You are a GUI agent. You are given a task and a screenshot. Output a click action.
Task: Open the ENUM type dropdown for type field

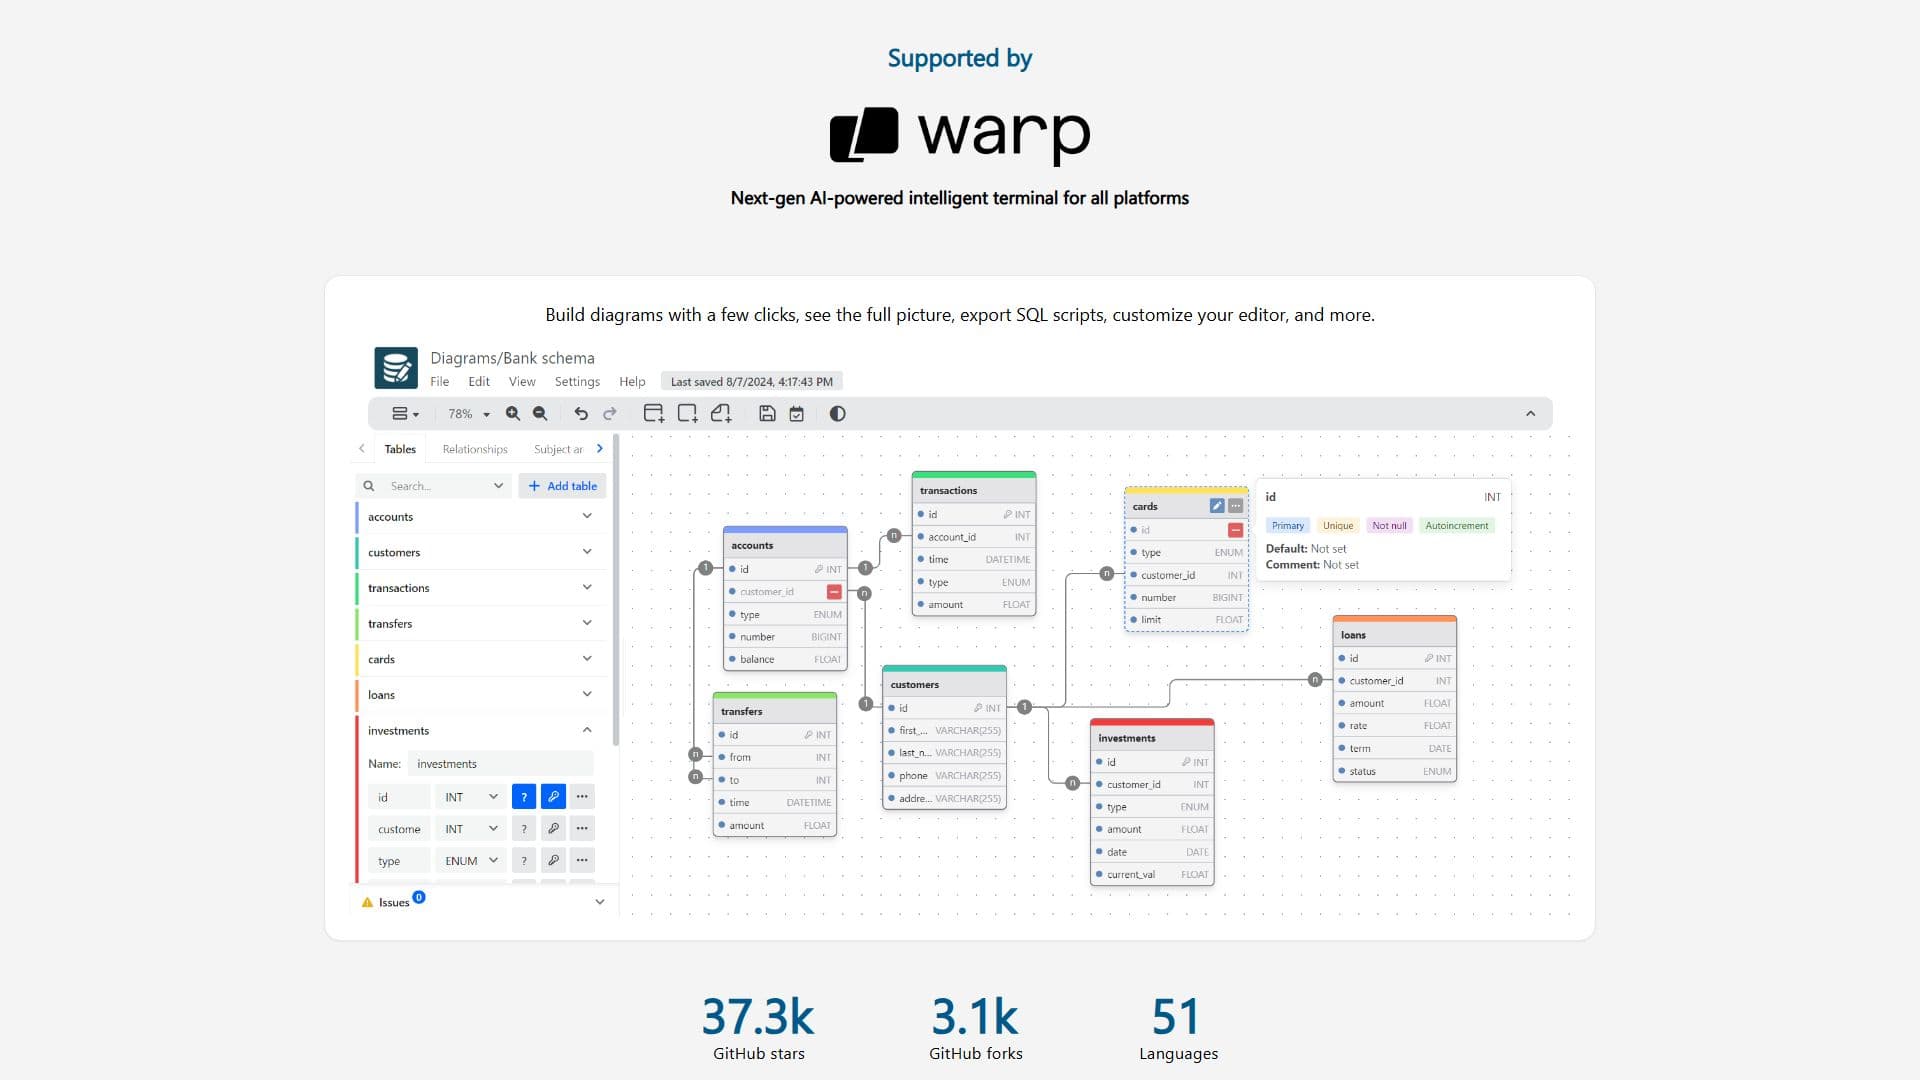click(471, 861)
